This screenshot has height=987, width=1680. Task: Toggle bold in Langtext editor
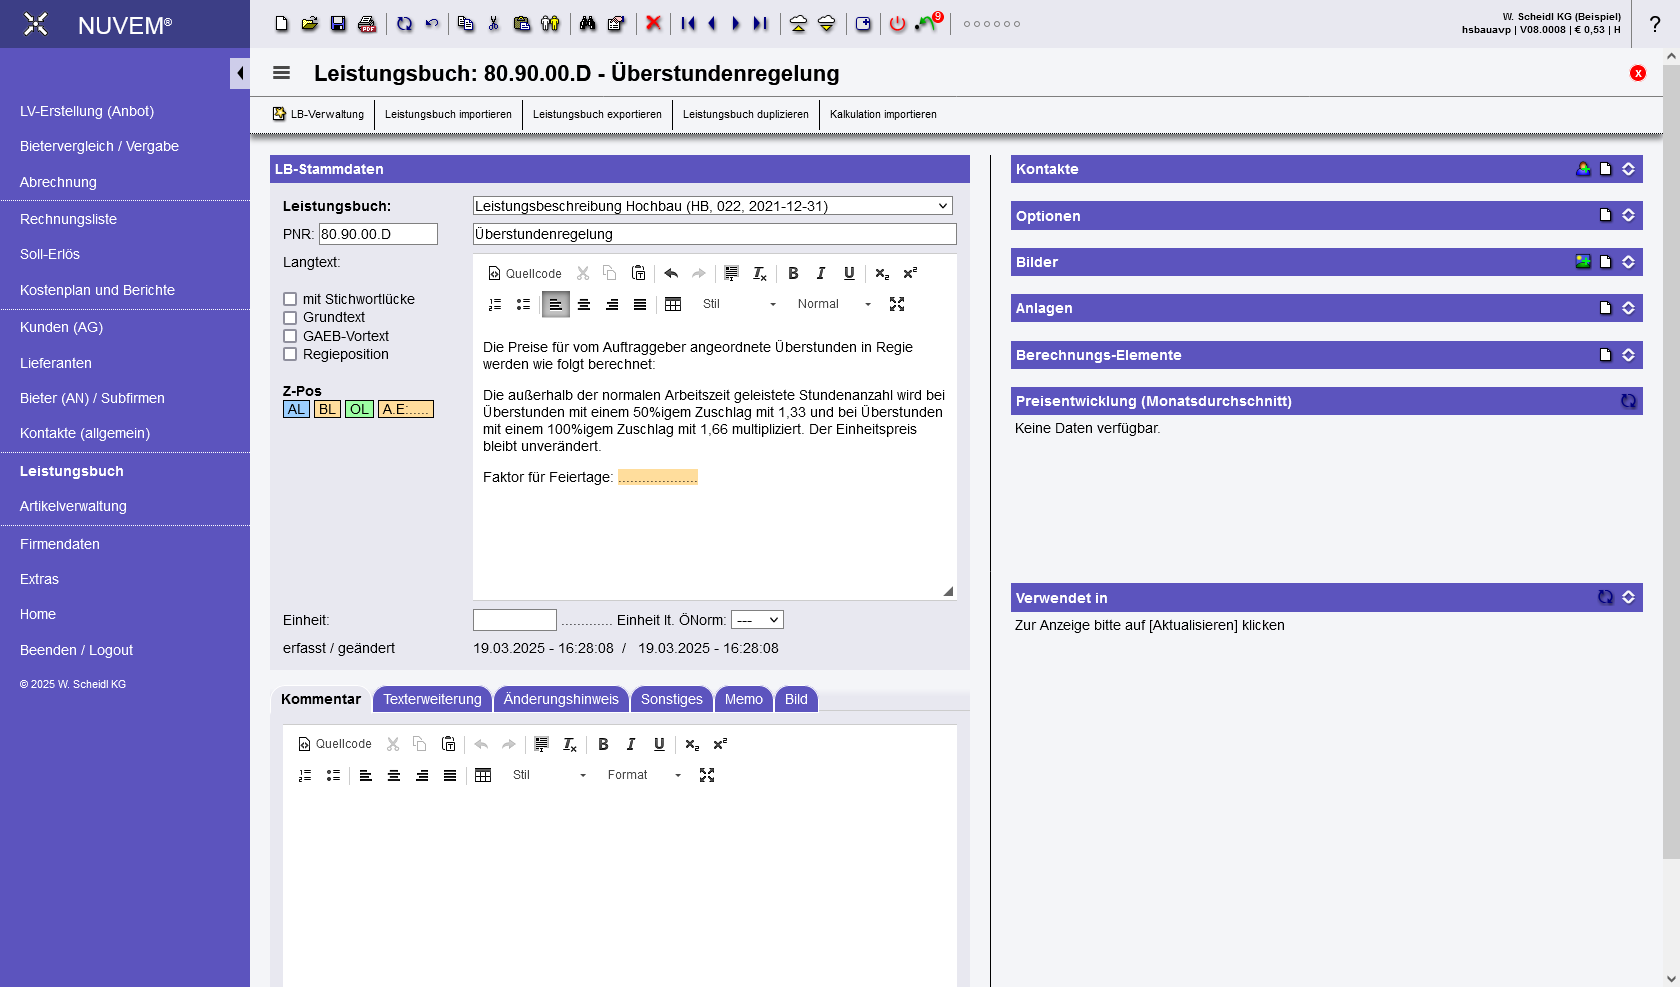pos(793,273)
